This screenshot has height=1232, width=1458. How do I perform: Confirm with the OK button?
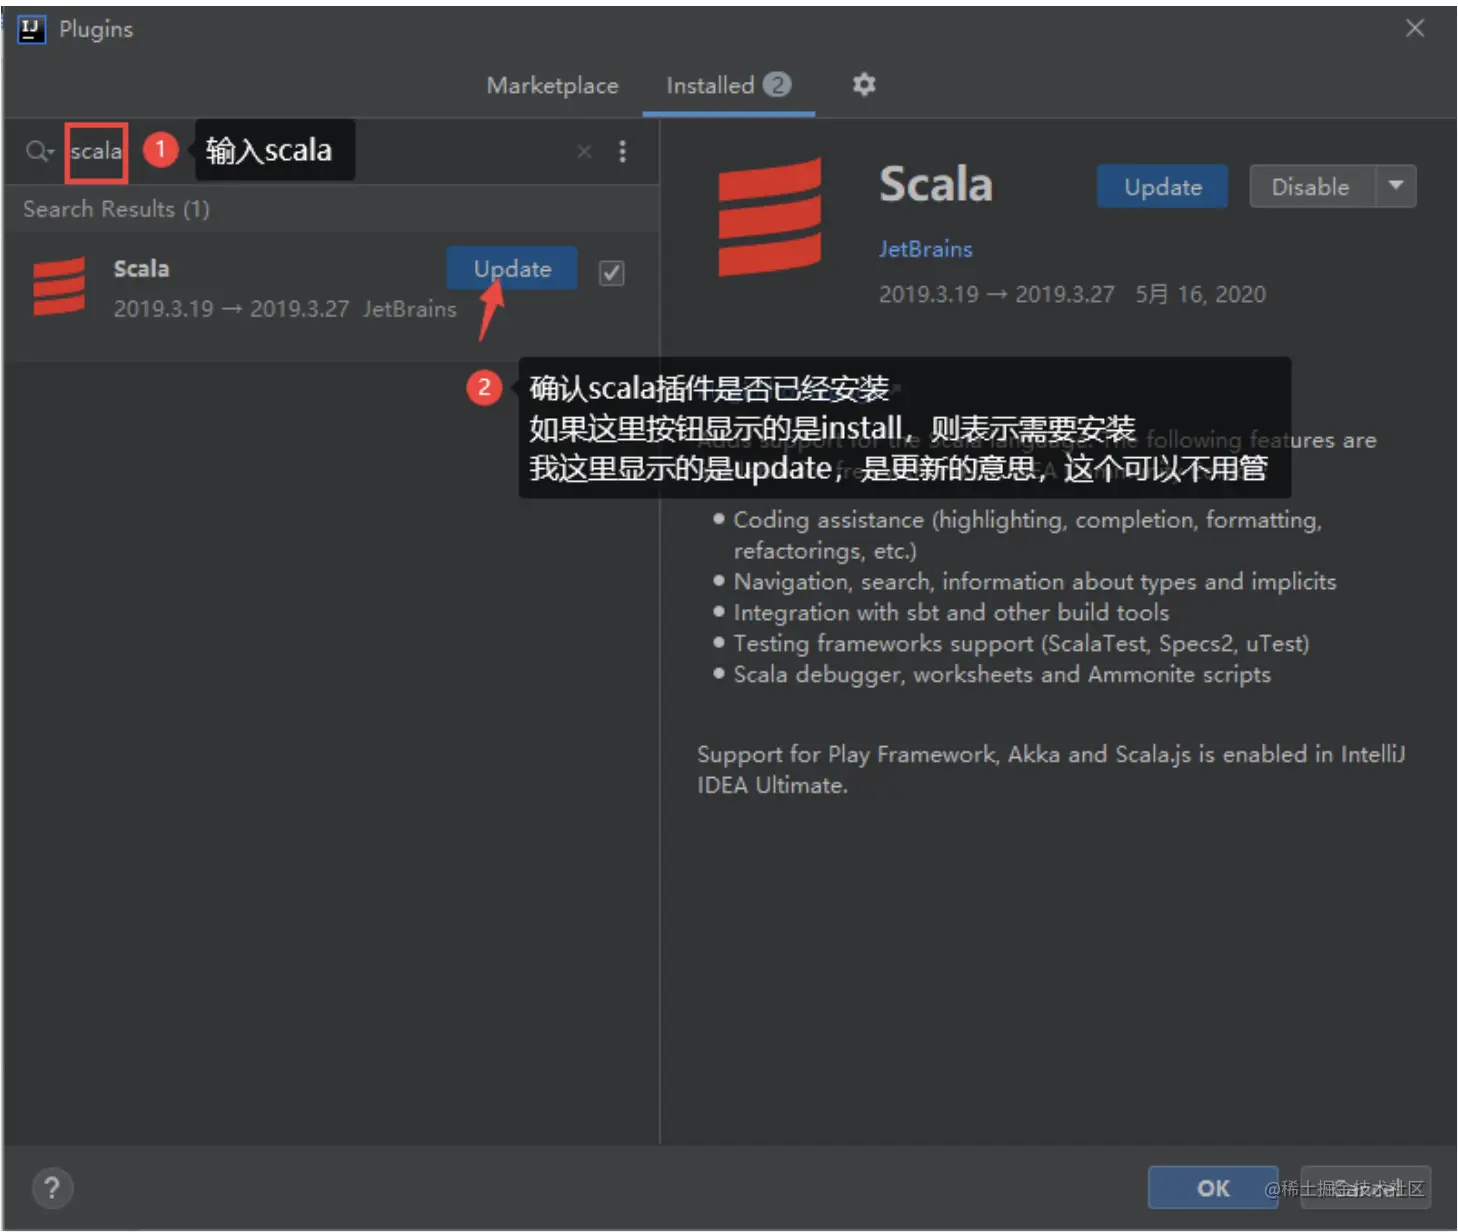(1213, 1188)
